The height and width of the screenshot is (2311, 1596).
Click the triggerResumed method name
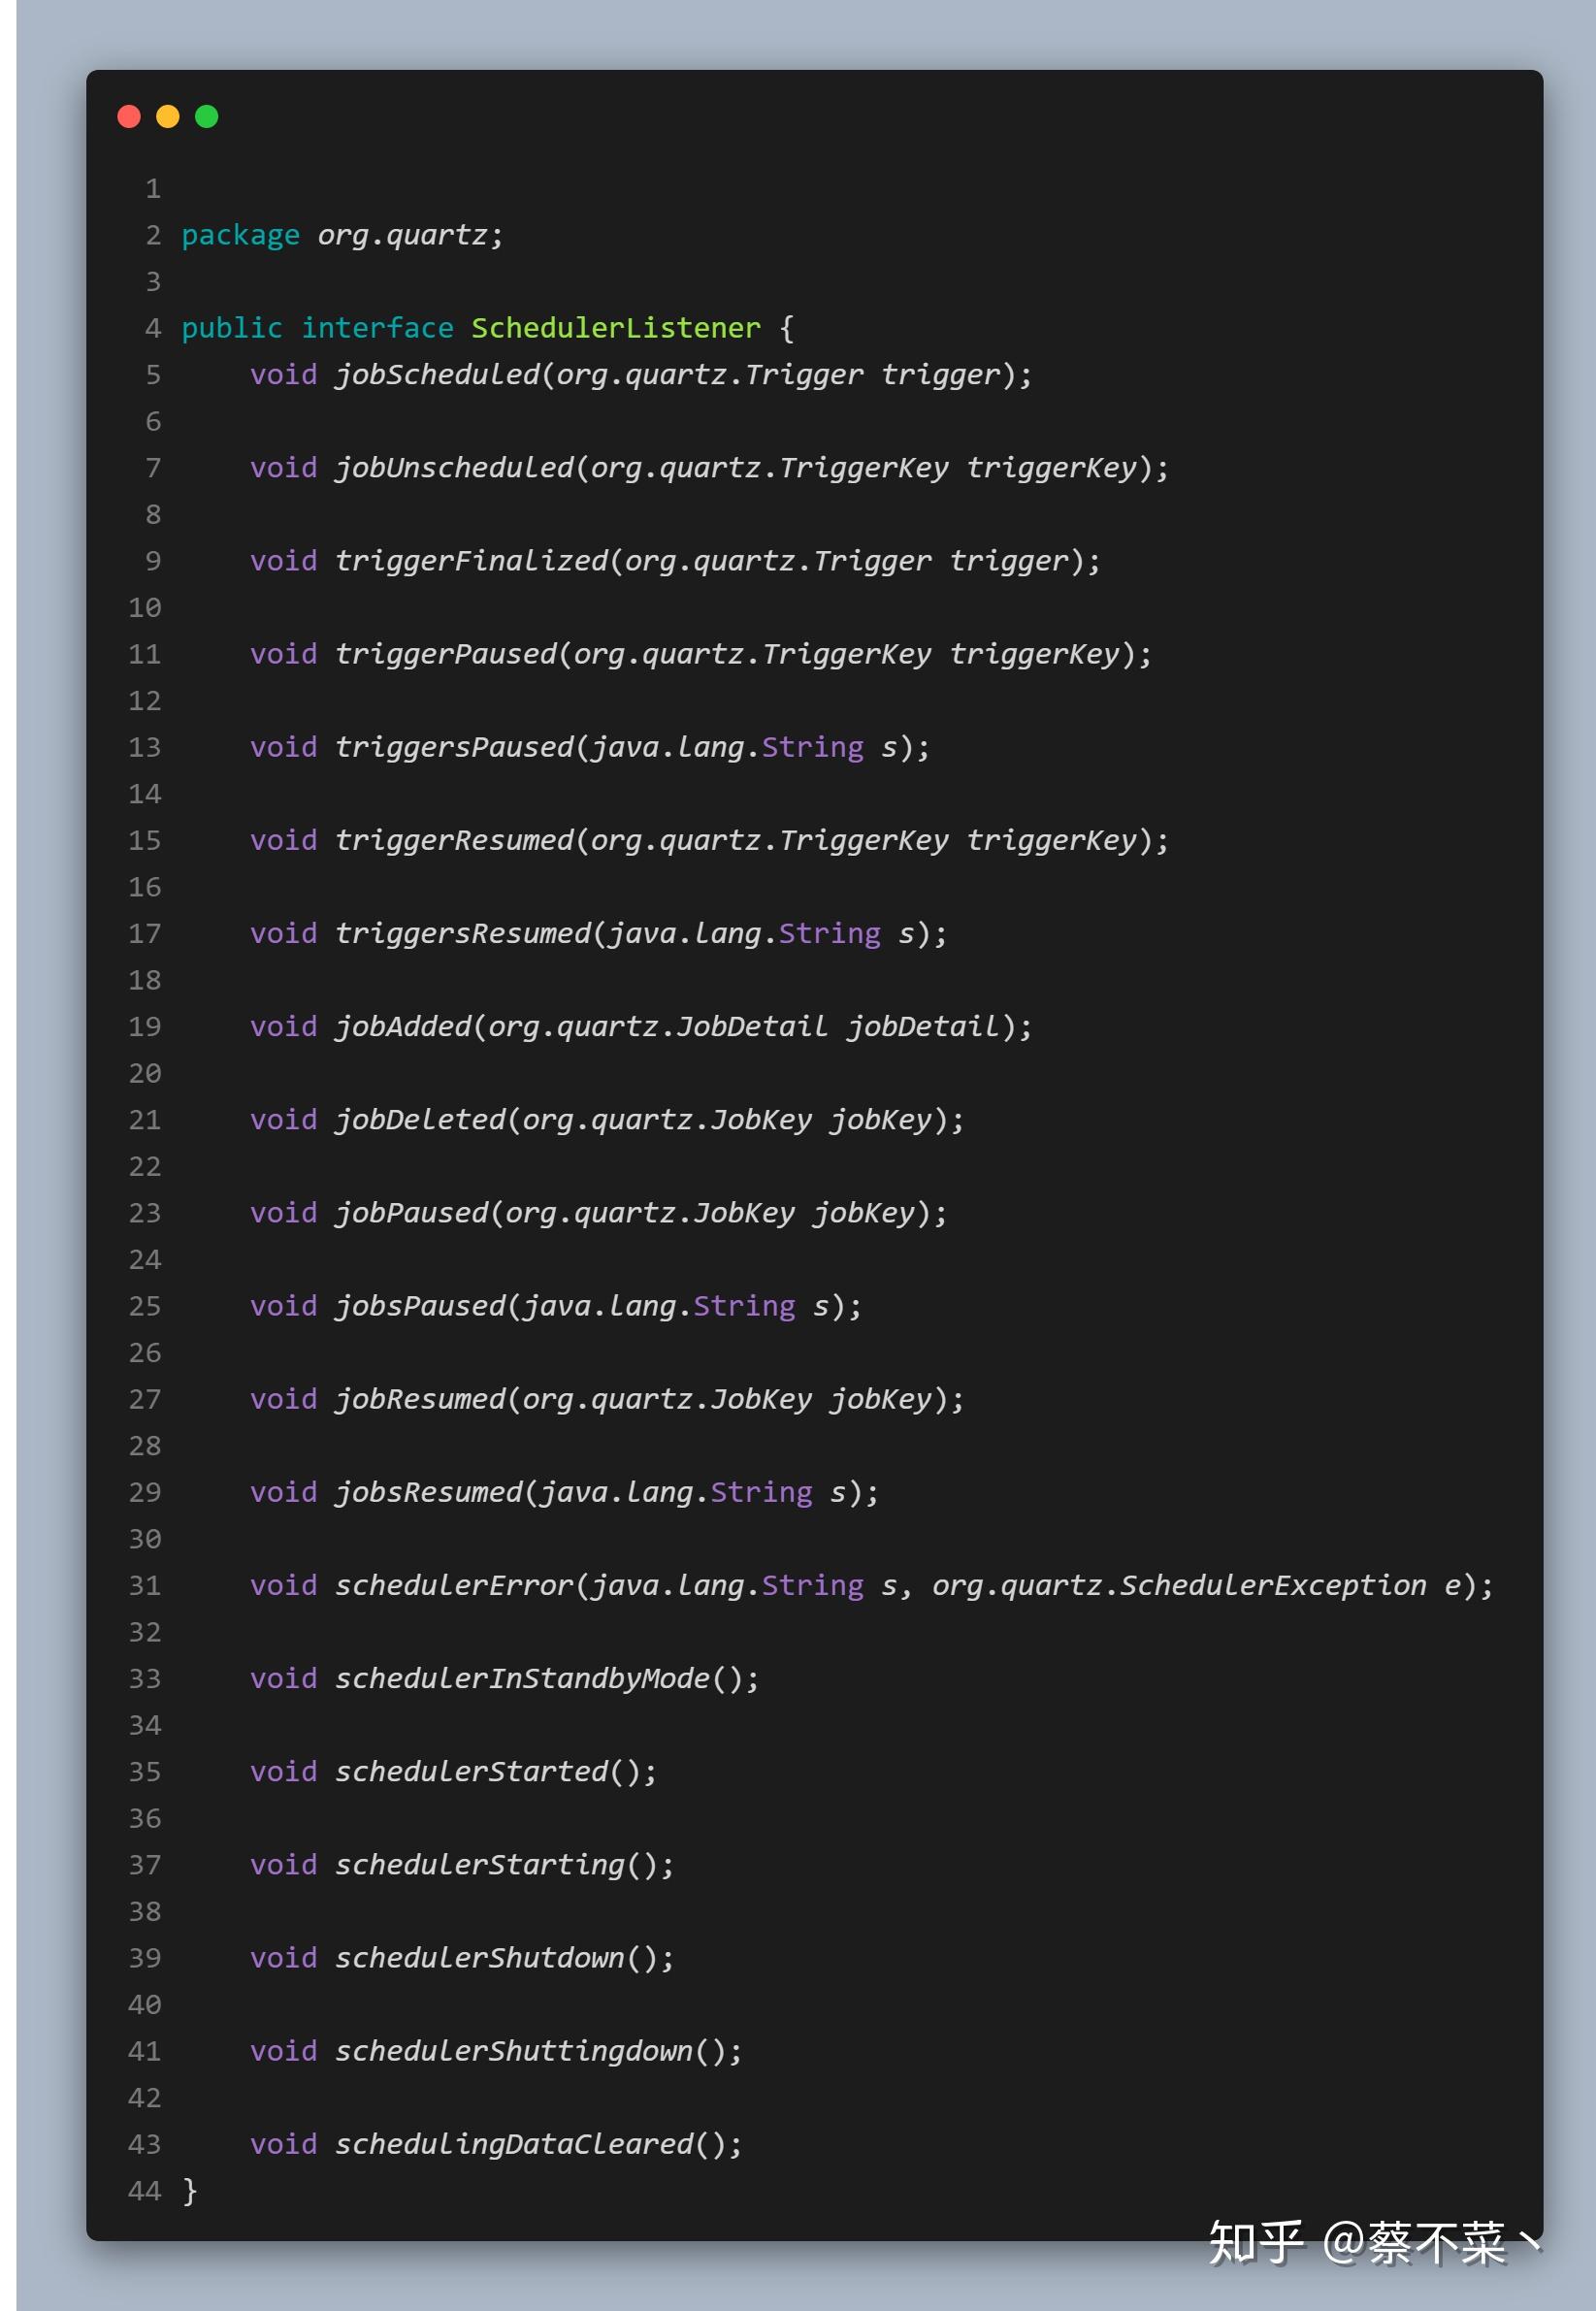tap(454, 840)
